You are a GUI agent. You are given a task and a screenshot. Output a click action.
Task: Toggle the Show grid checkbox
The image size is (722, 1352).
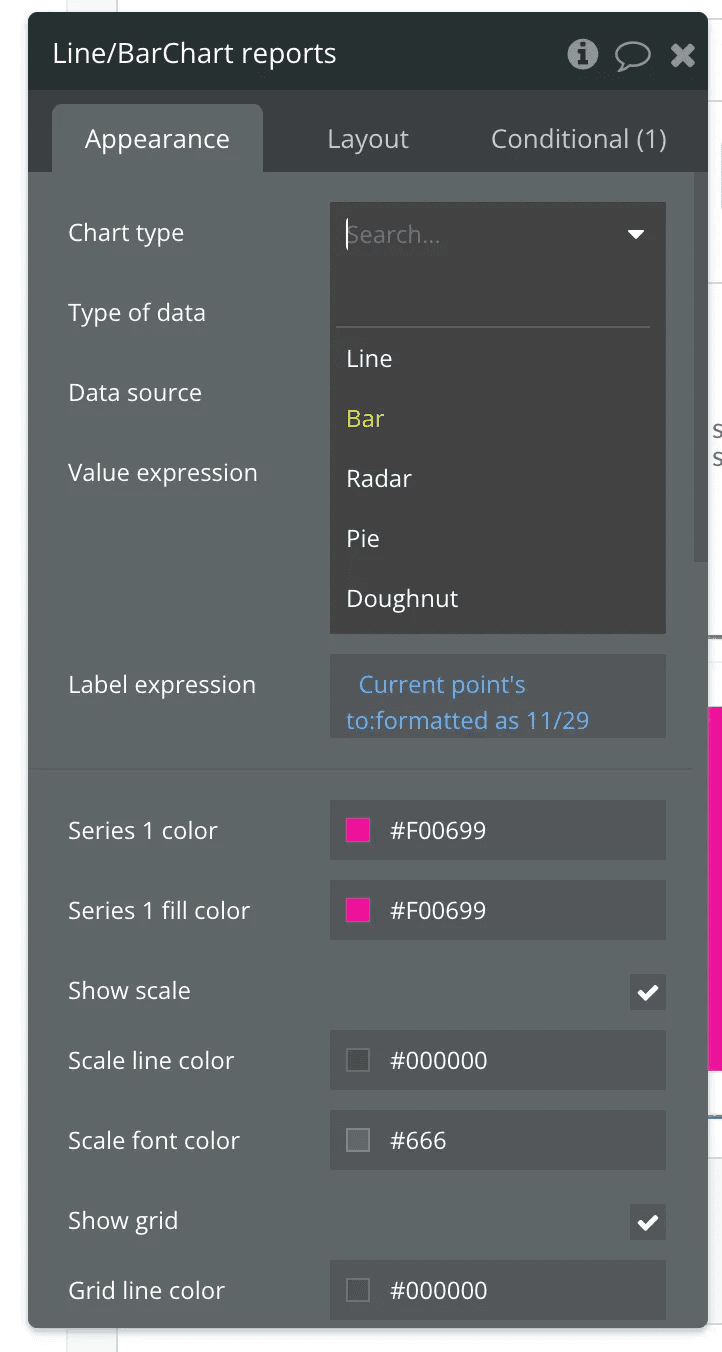(x=648, y=1222)
